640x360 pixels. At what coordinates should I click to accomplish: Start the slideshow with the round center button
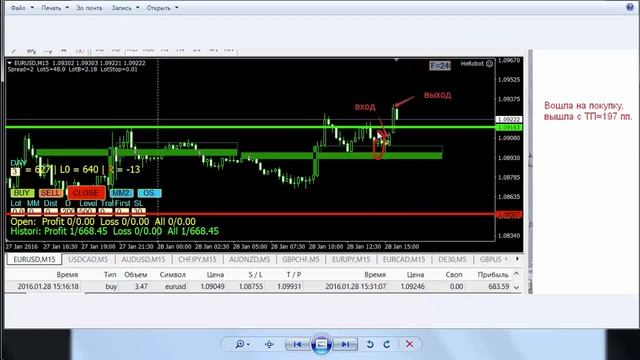coord(321,344)
